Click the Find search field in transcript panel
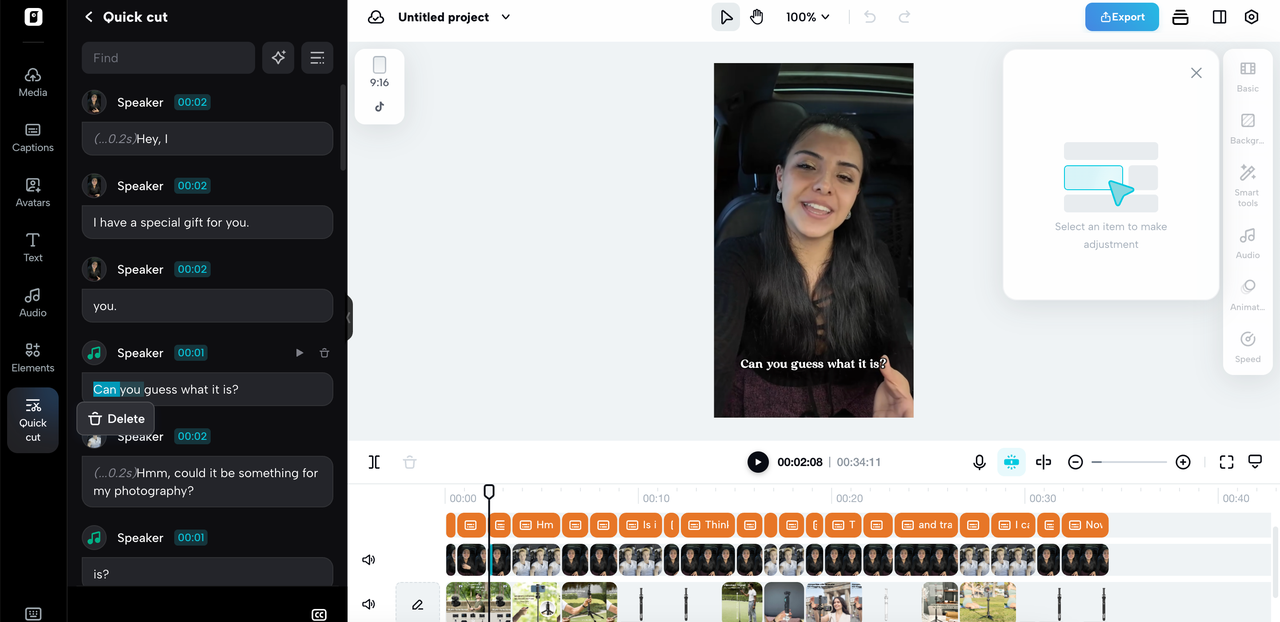 coord(168,58)
